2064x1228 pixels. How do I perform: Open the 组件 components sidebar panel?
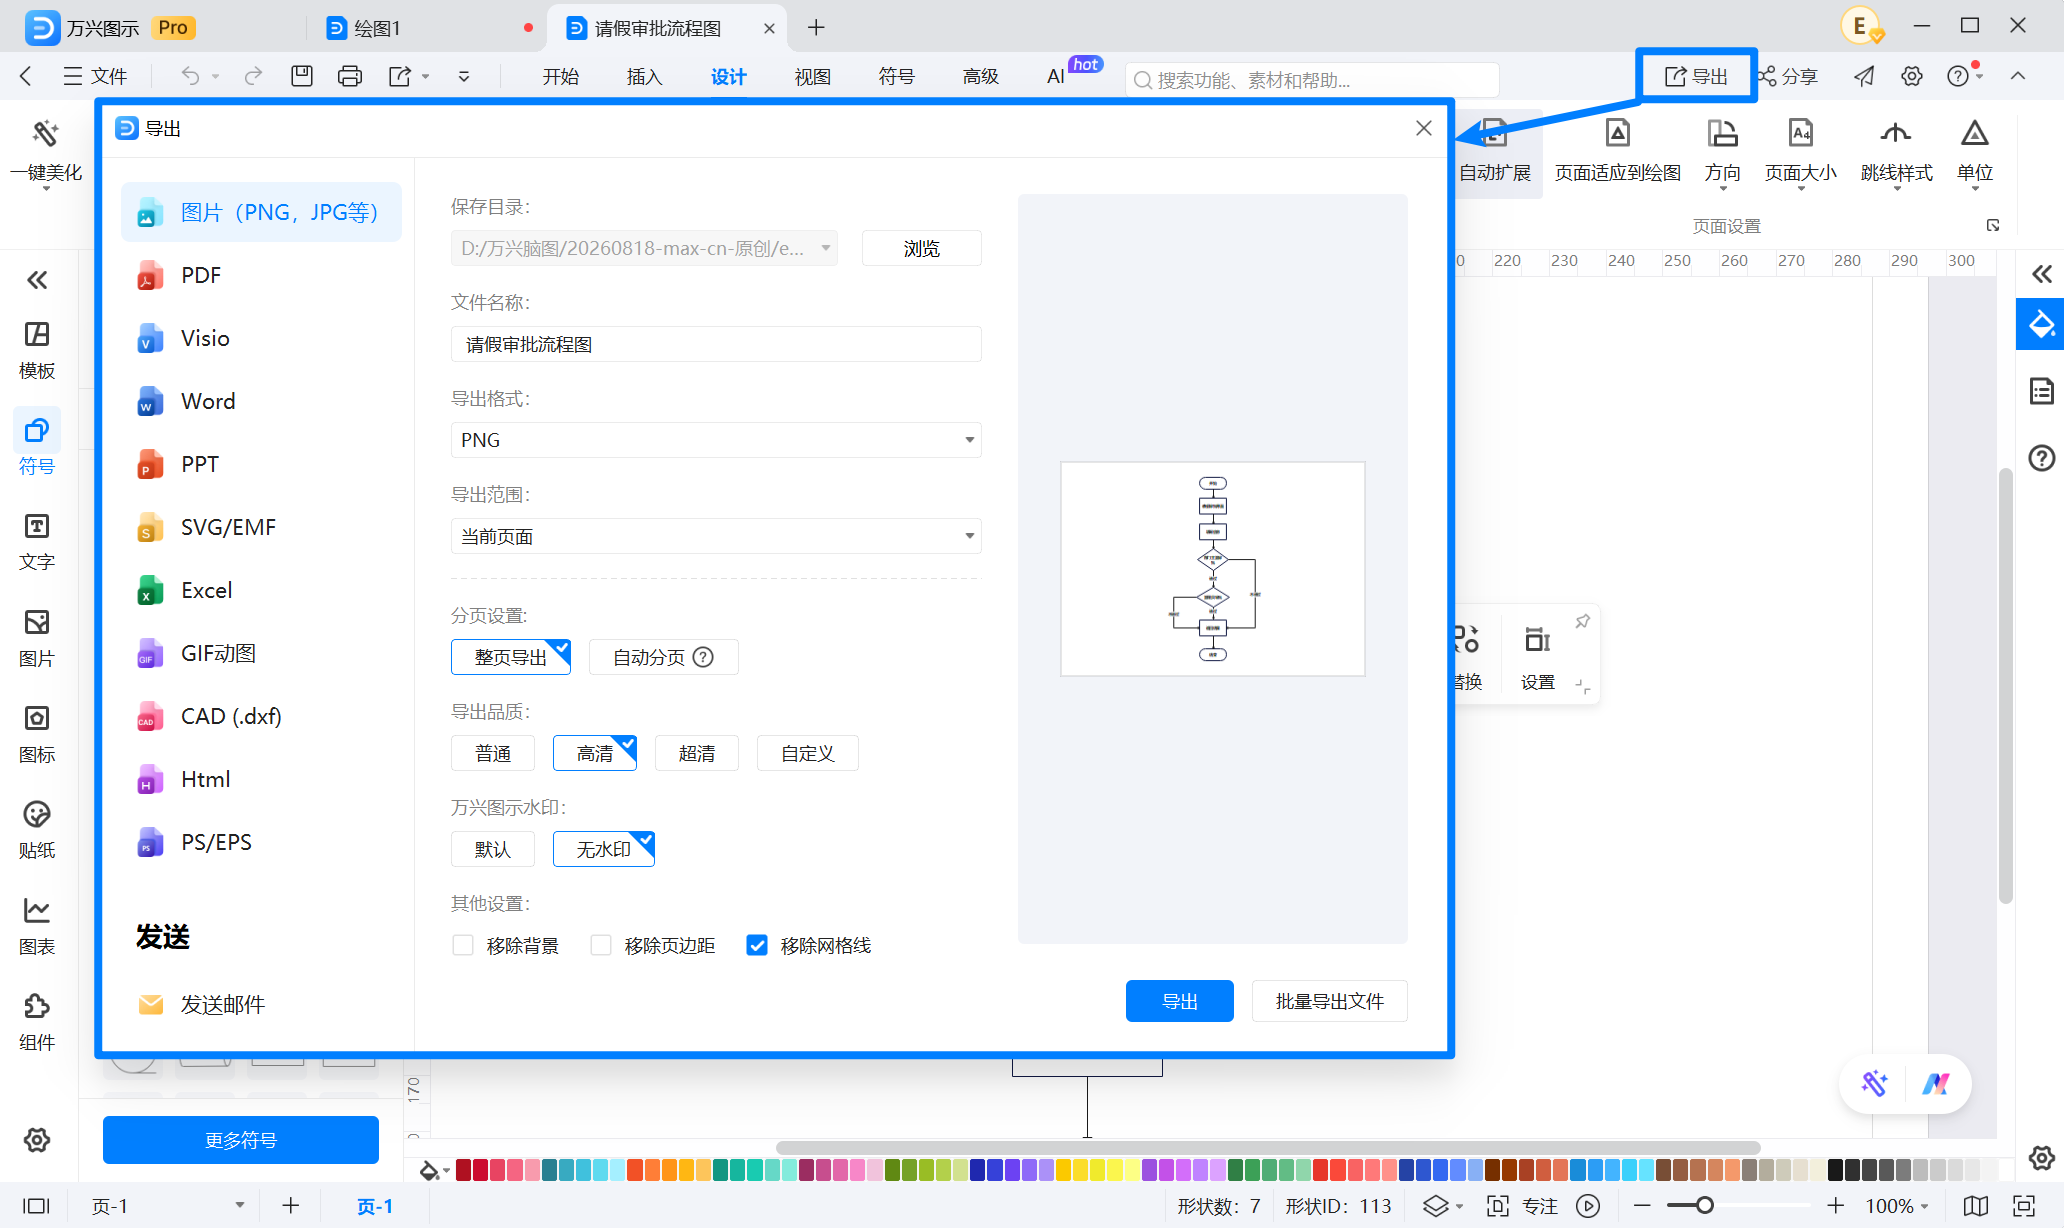[x=37, y=1022]
